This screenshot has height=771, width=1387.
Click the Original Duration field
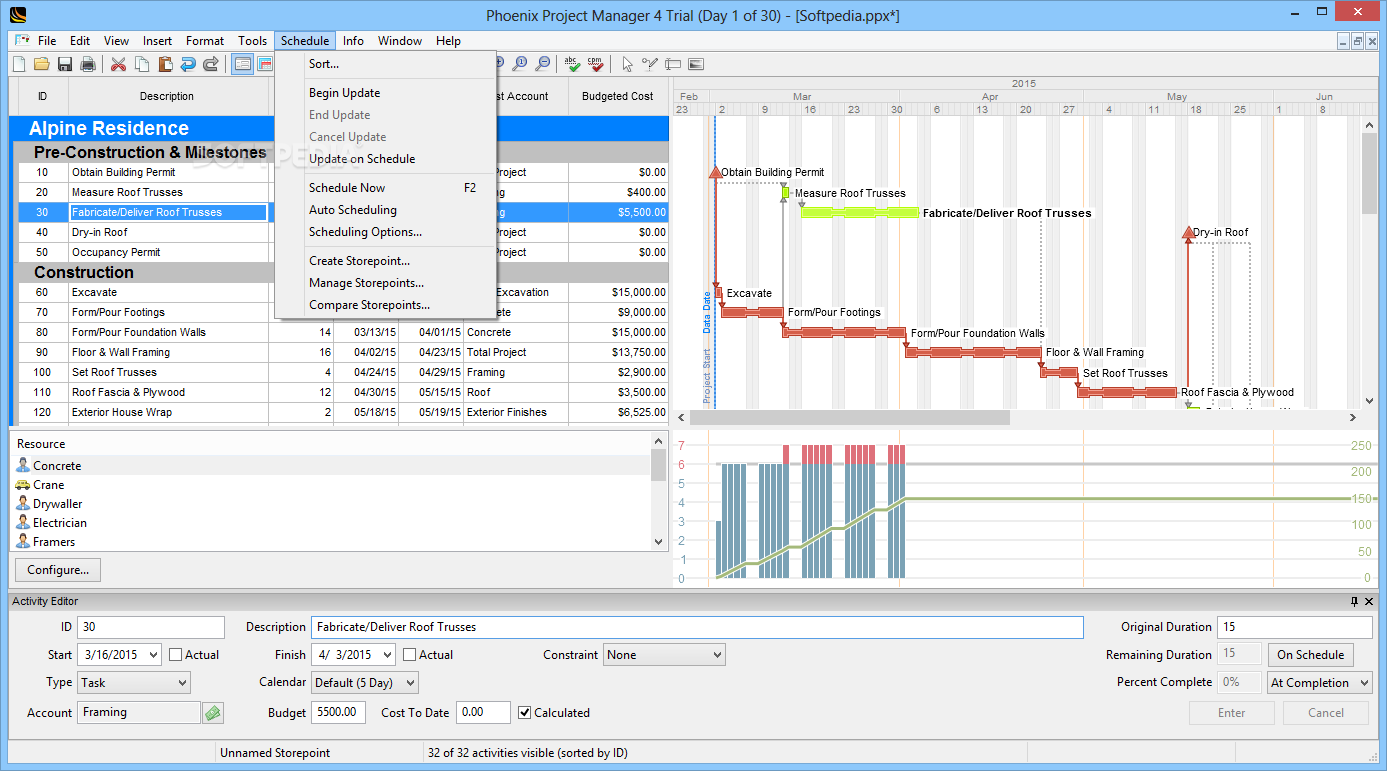pos(1295,627)
